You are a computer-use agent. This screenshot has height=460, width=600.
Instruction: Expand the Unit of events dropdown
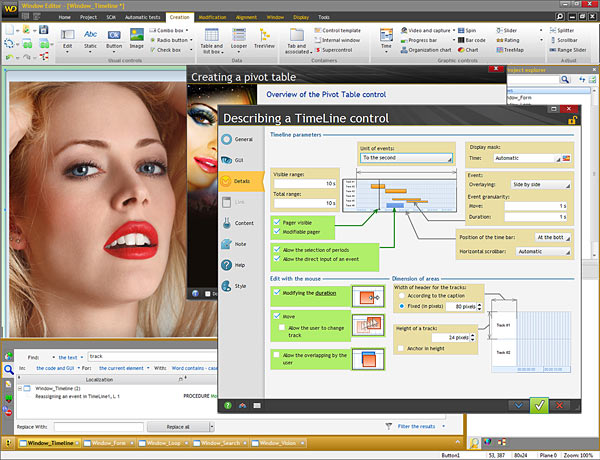click(x=407, y=158)
